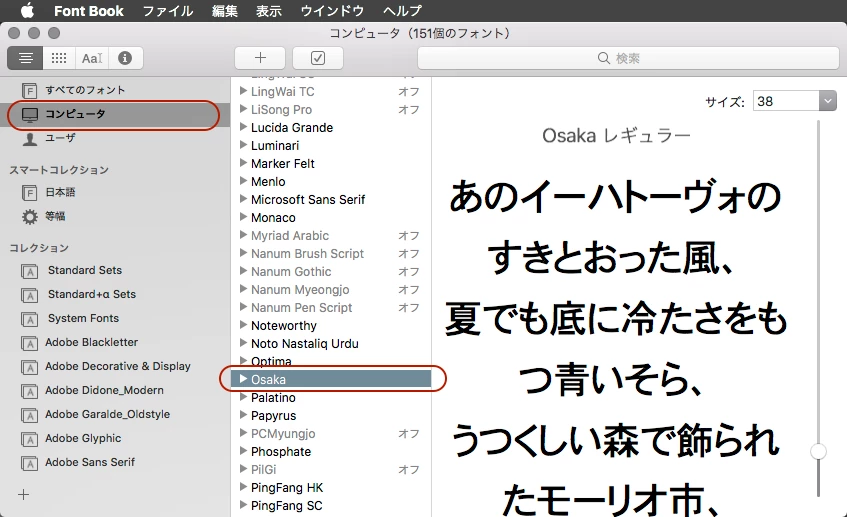Image resolution: width=847 pixels, height=517 pixels.
Task: Select the コンピュータ library
Action: tap(115, 114)
